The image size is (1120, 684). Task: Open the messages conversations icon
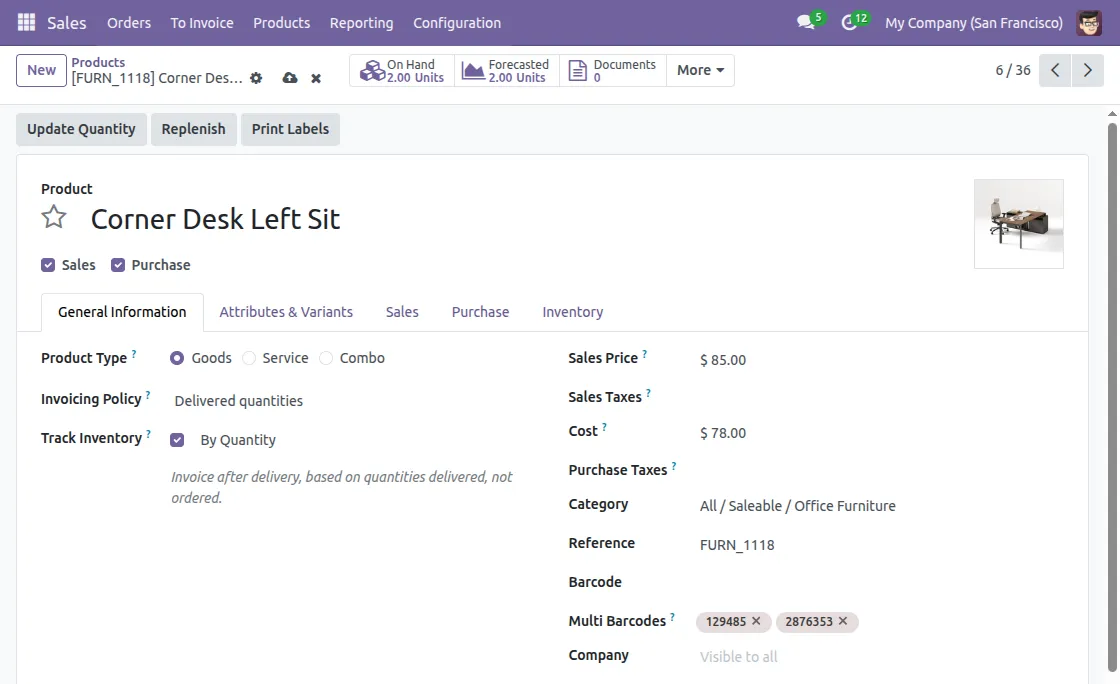(x=806, y=20)
